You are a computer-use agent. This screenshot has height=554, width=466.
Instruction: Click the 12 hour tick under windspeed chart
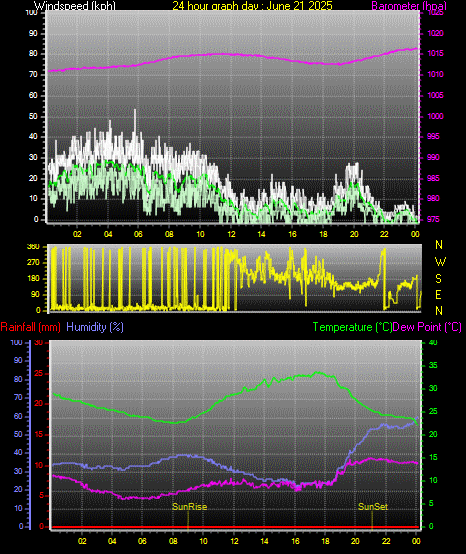coord(231,234)
